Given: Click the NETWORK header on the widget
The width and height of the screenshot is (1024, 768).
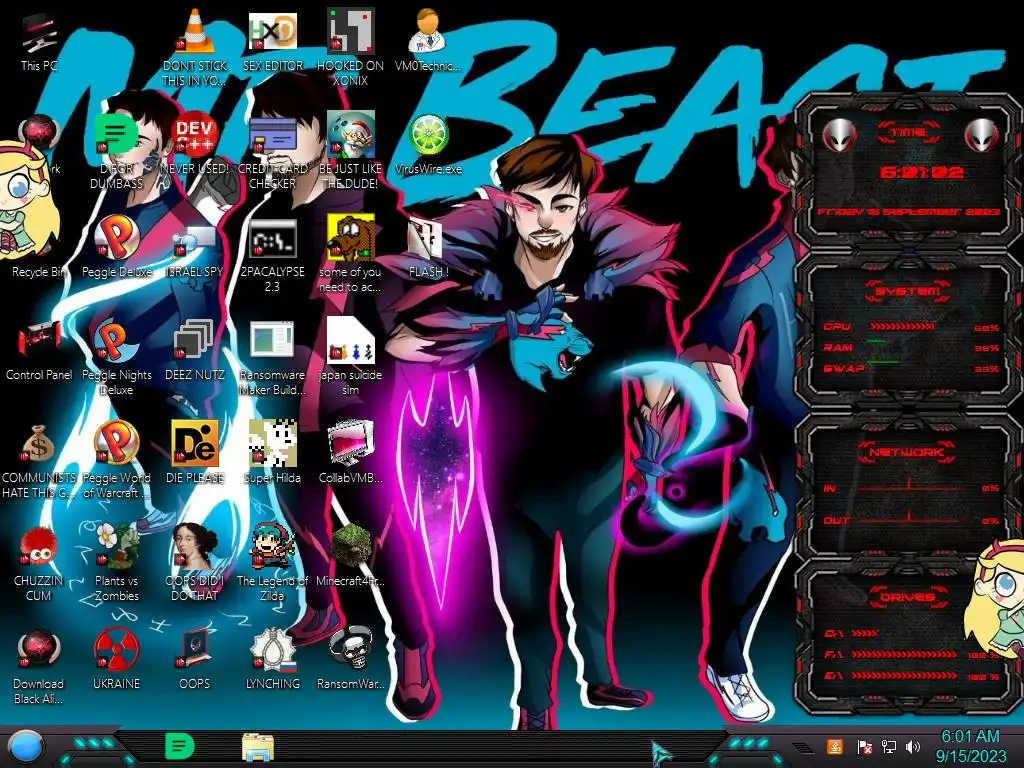Looking at the screenshot, I should pos(908,452).
